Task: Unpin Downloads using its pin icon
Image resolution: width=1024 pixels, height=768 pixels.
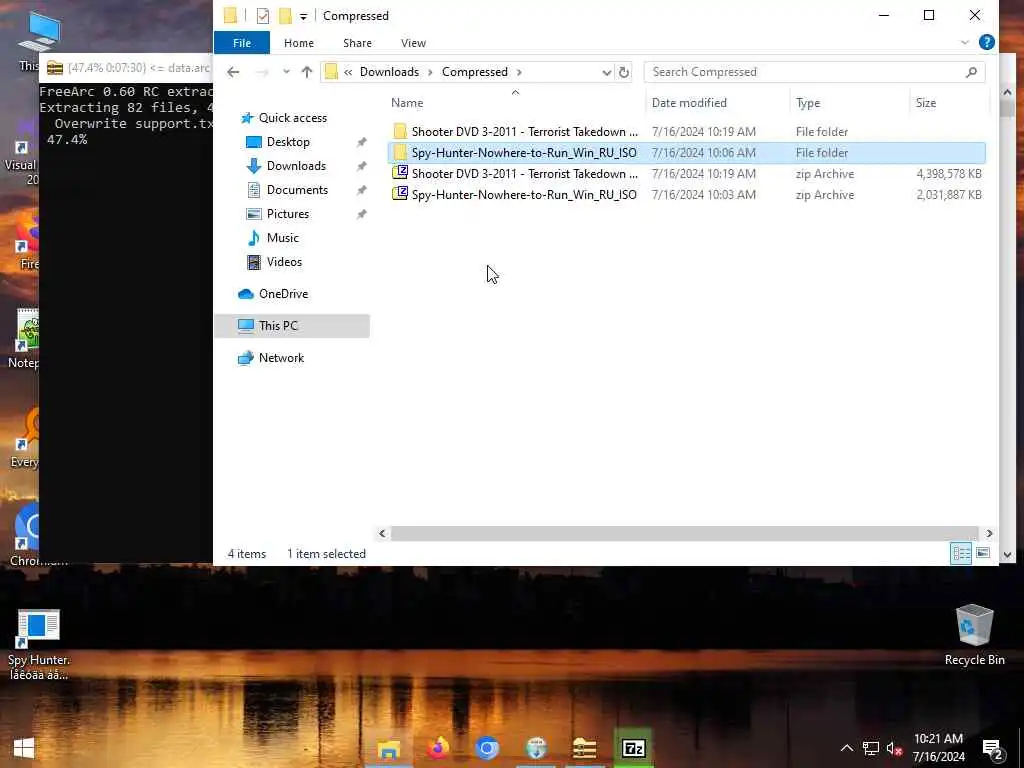Action: click(361, 166)
